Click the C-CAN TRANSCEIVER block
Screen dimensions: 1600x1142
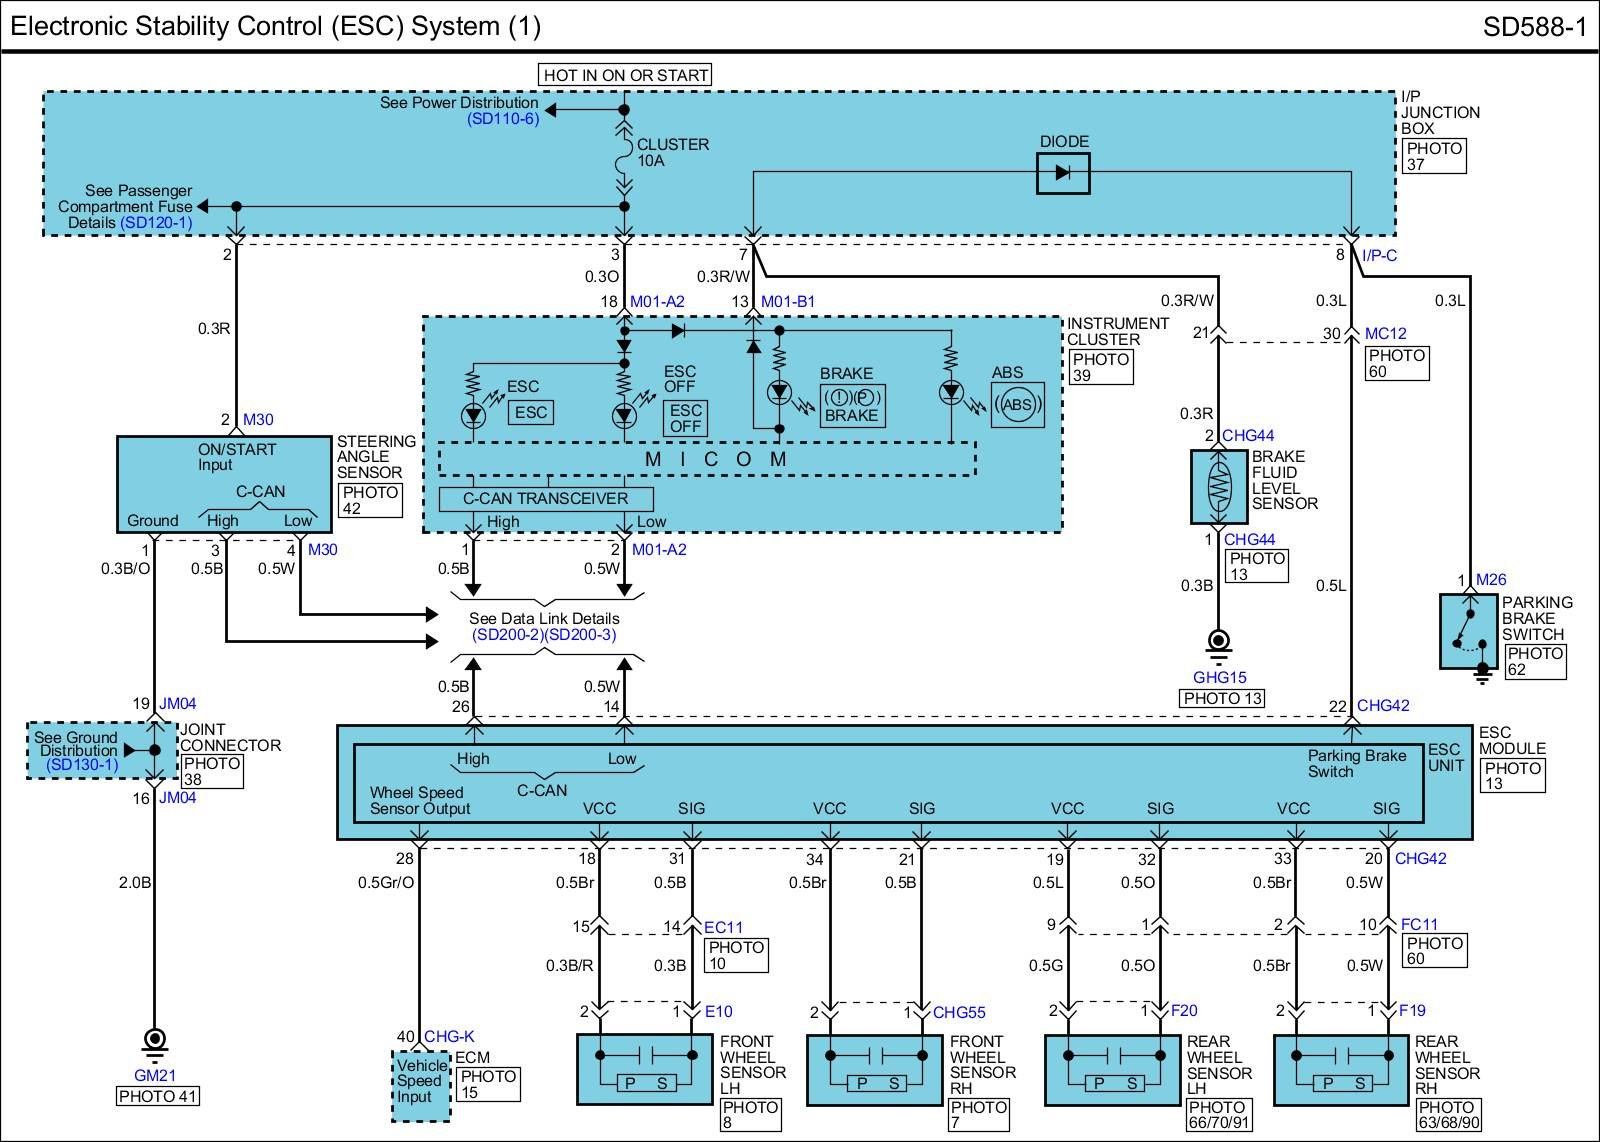pyautogui.click(x=546, y=499)
